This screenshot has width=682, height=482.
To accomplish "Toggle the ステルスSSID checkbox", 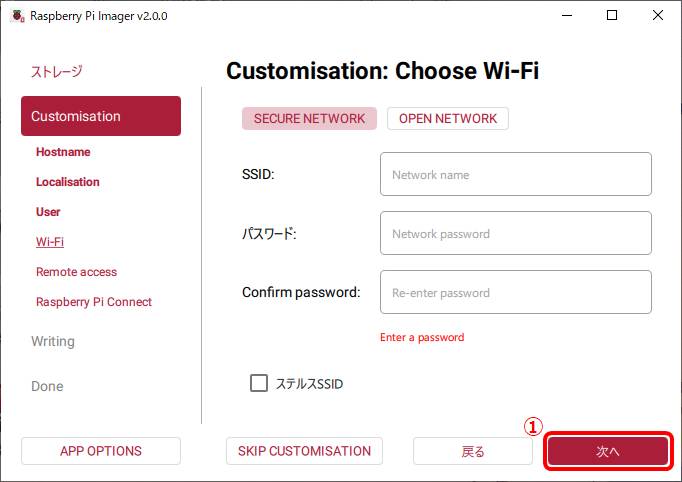I will point(259,383).
